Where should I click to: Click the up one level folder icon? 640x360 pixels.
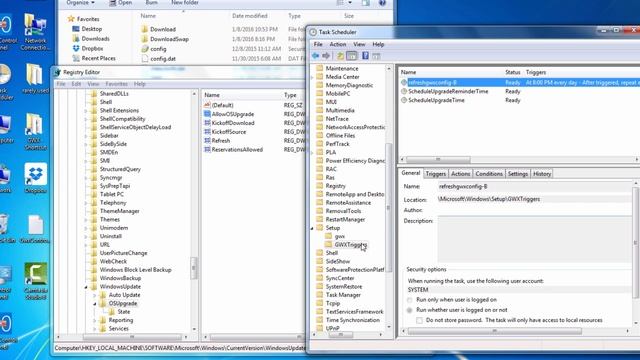340,56
